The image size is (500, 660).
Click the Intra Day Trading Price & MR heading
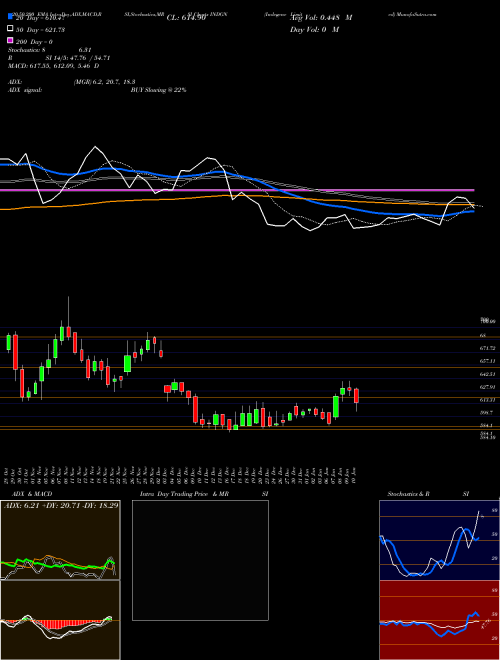click(184, 494)
